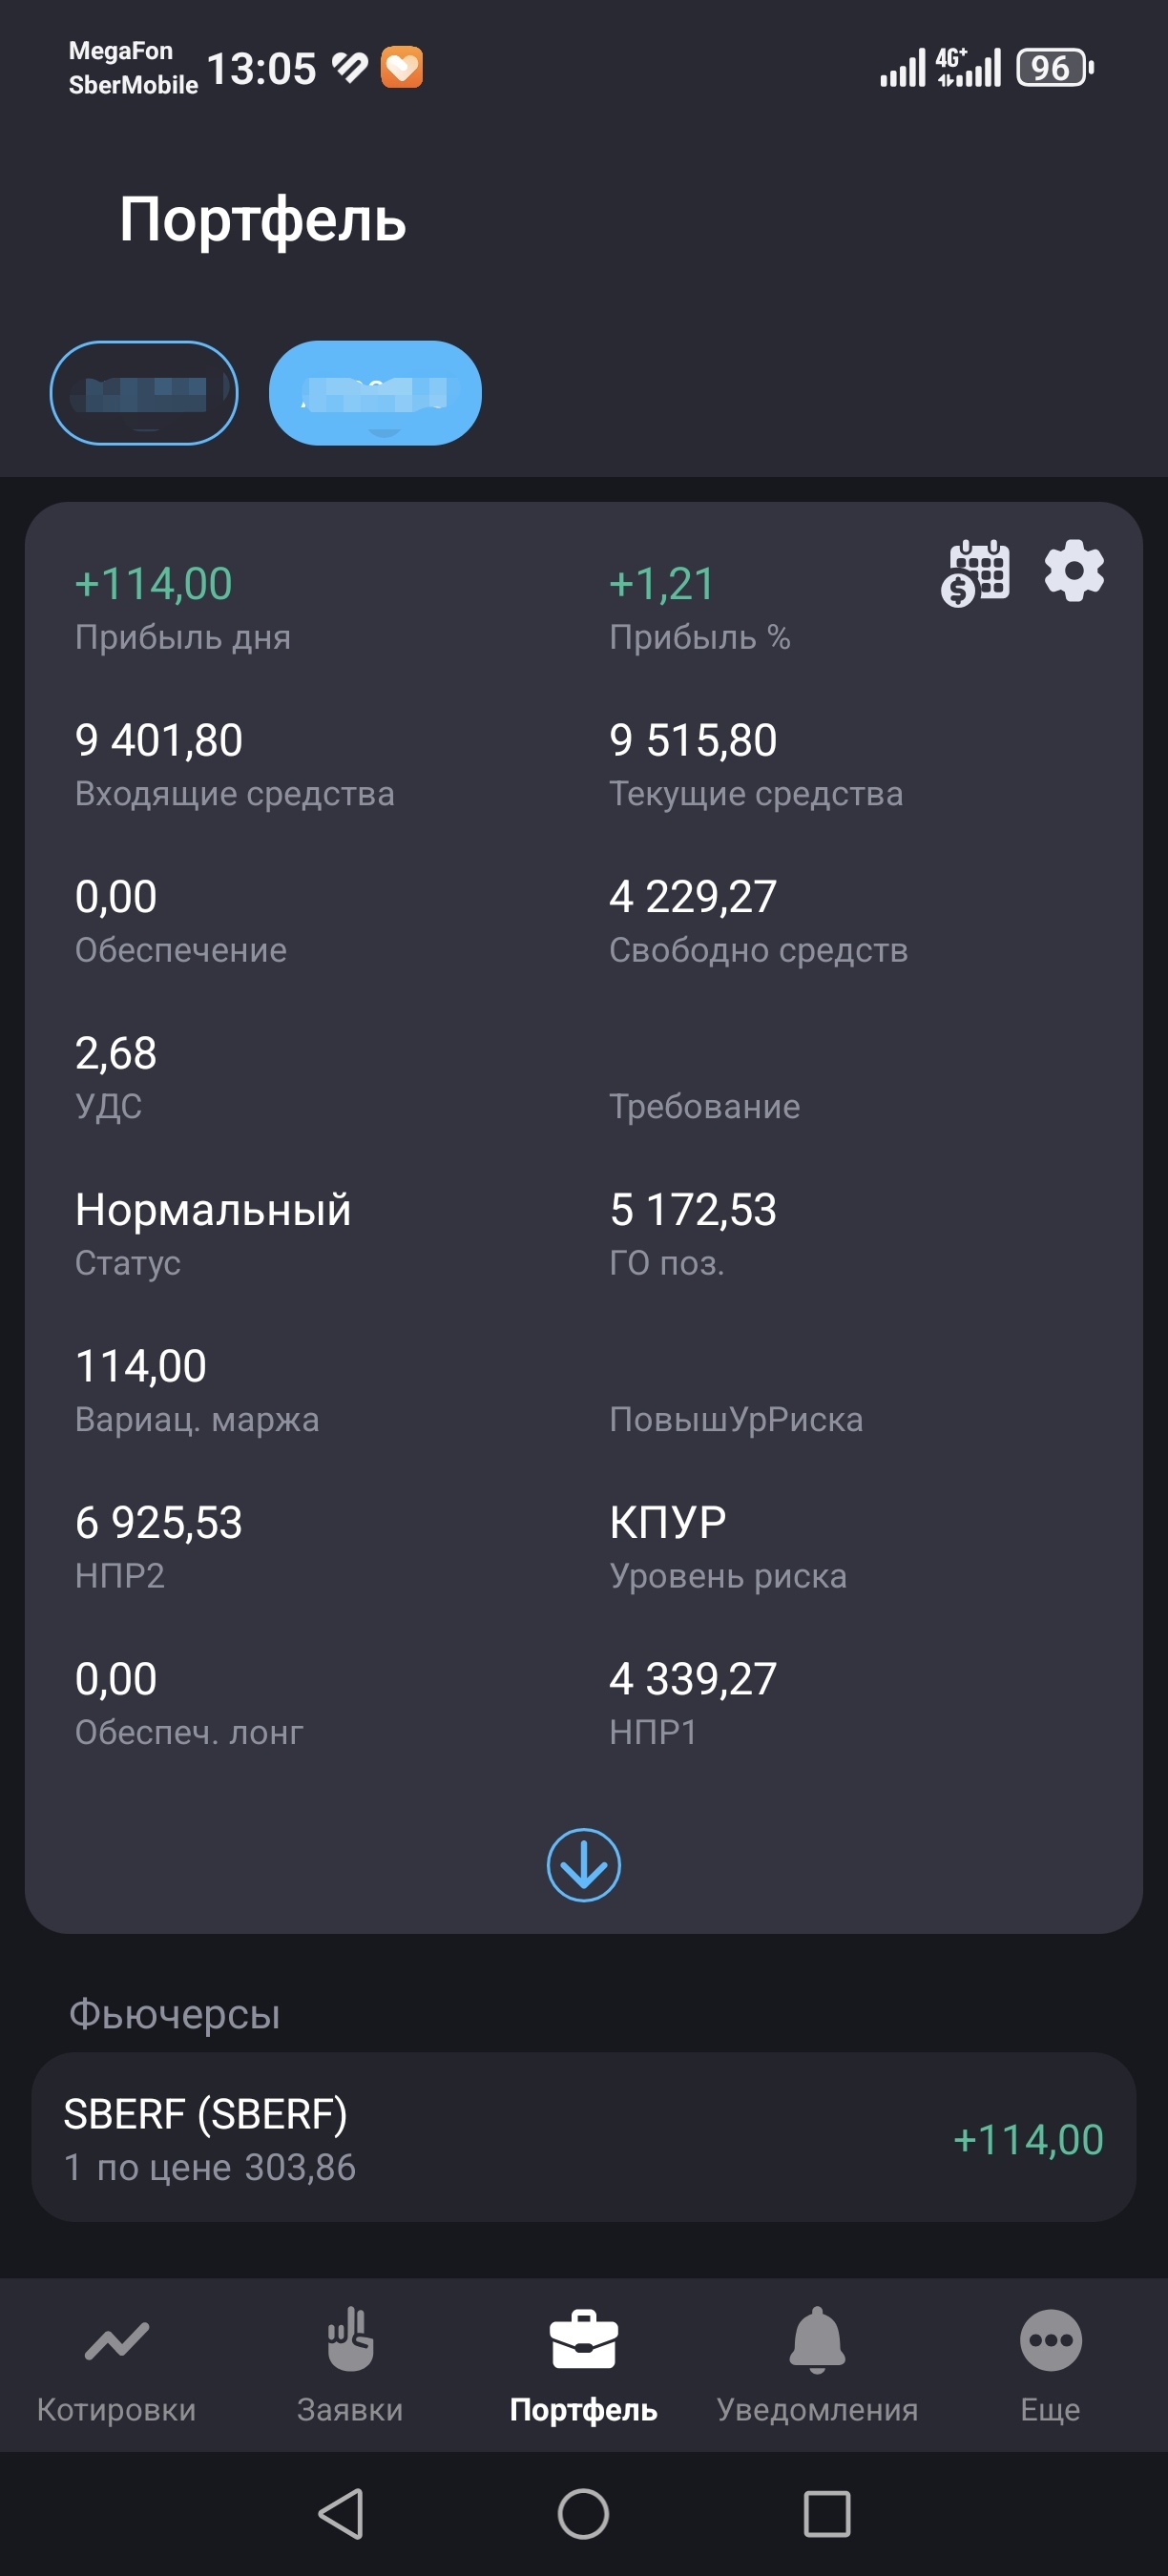The image size is (1168, 2576).
Task: Open recent apps square button
Action: coord(827,2514)
